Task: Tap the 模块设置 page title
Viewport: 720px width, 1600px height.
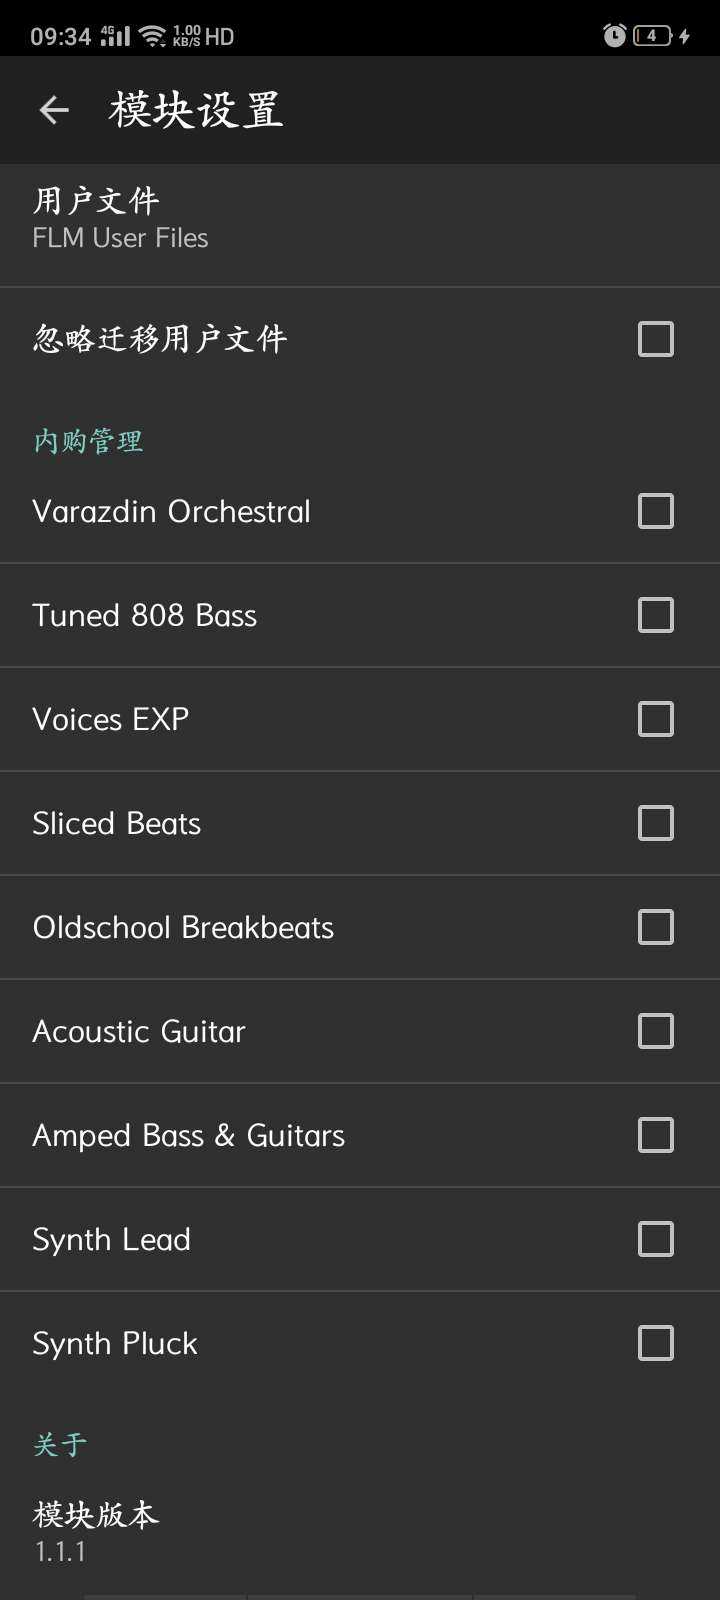Action: pos(196,110)
